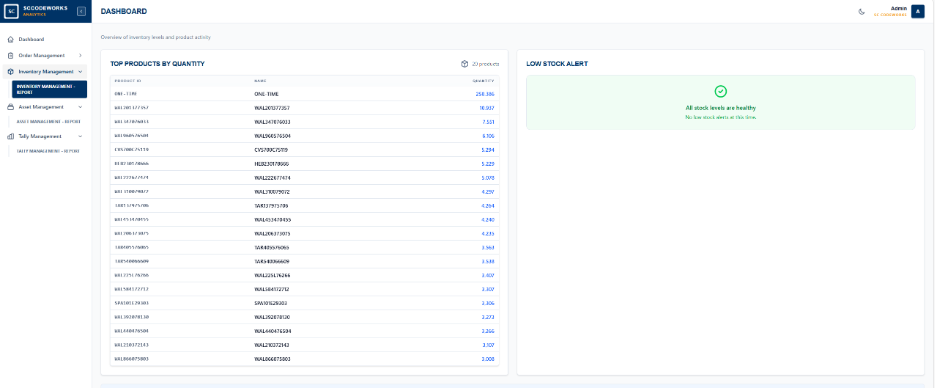Click the cube icon beside products count
Viewport: 936px width, 388px height.
pos(464,63)
